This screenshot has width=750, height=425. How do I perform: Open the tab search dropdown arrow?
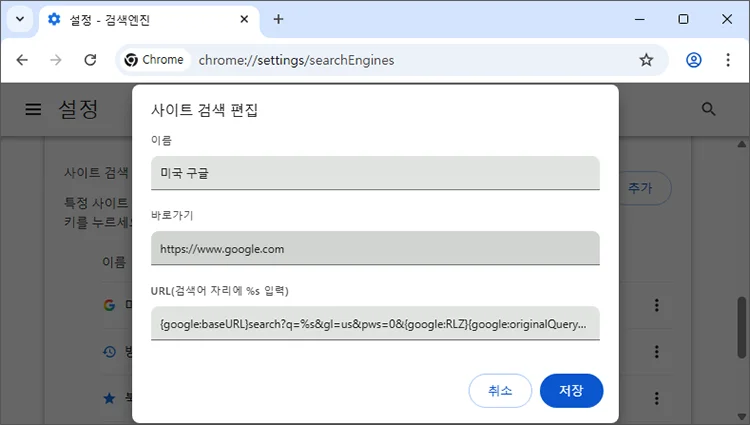pyautogui.click(x=20, y=20)
